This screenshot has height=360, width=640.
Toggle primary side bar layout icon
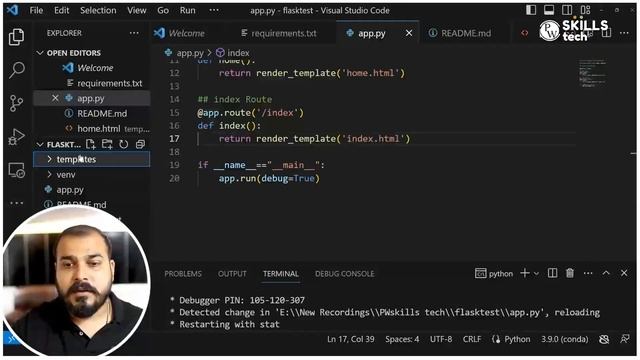click(x=531, y=10)
